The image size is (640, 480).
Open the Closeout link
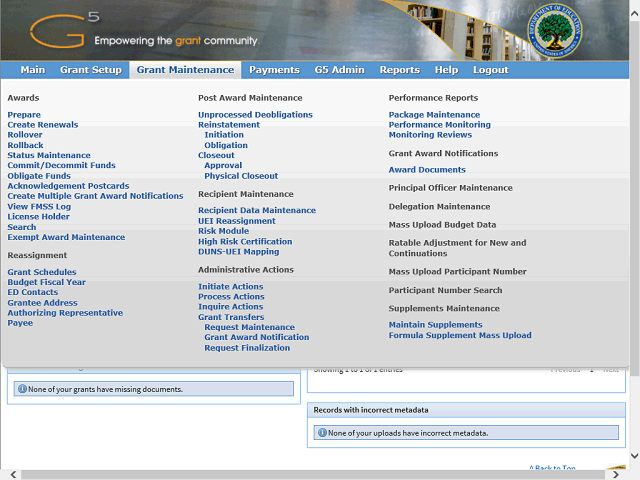point(216,155)
